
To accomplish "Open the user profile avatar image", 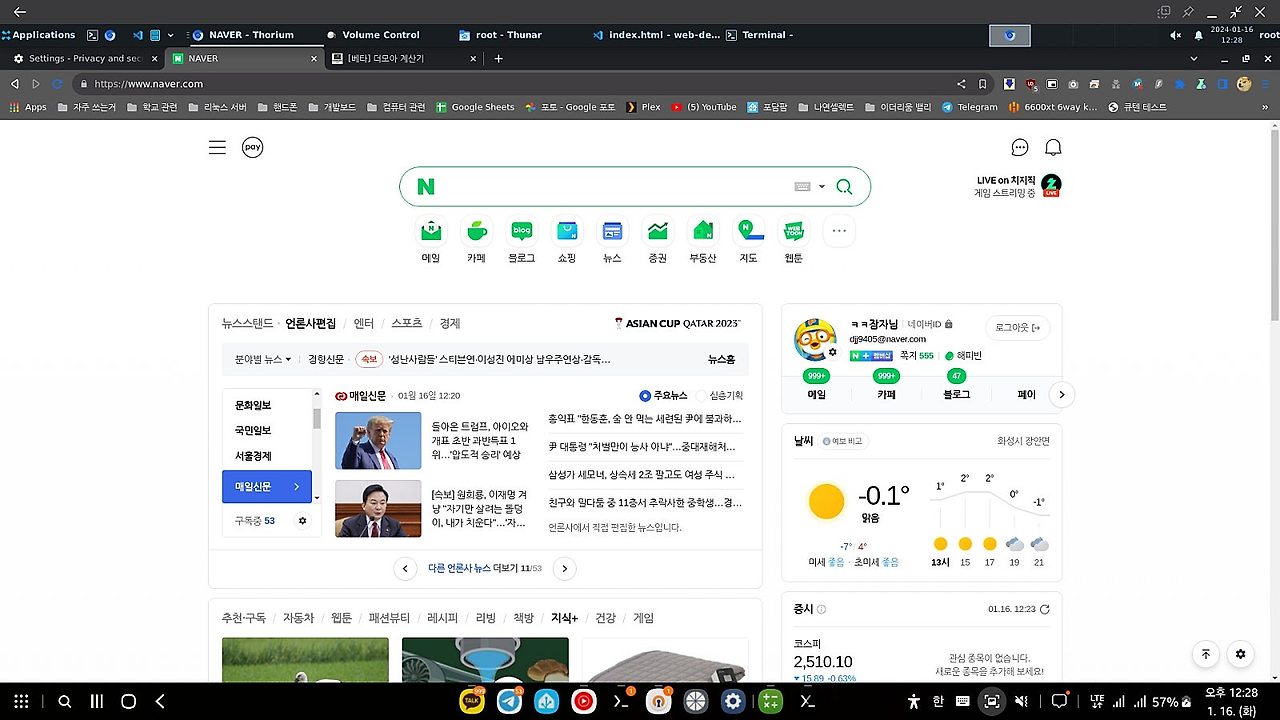I will tap(814, 340).
